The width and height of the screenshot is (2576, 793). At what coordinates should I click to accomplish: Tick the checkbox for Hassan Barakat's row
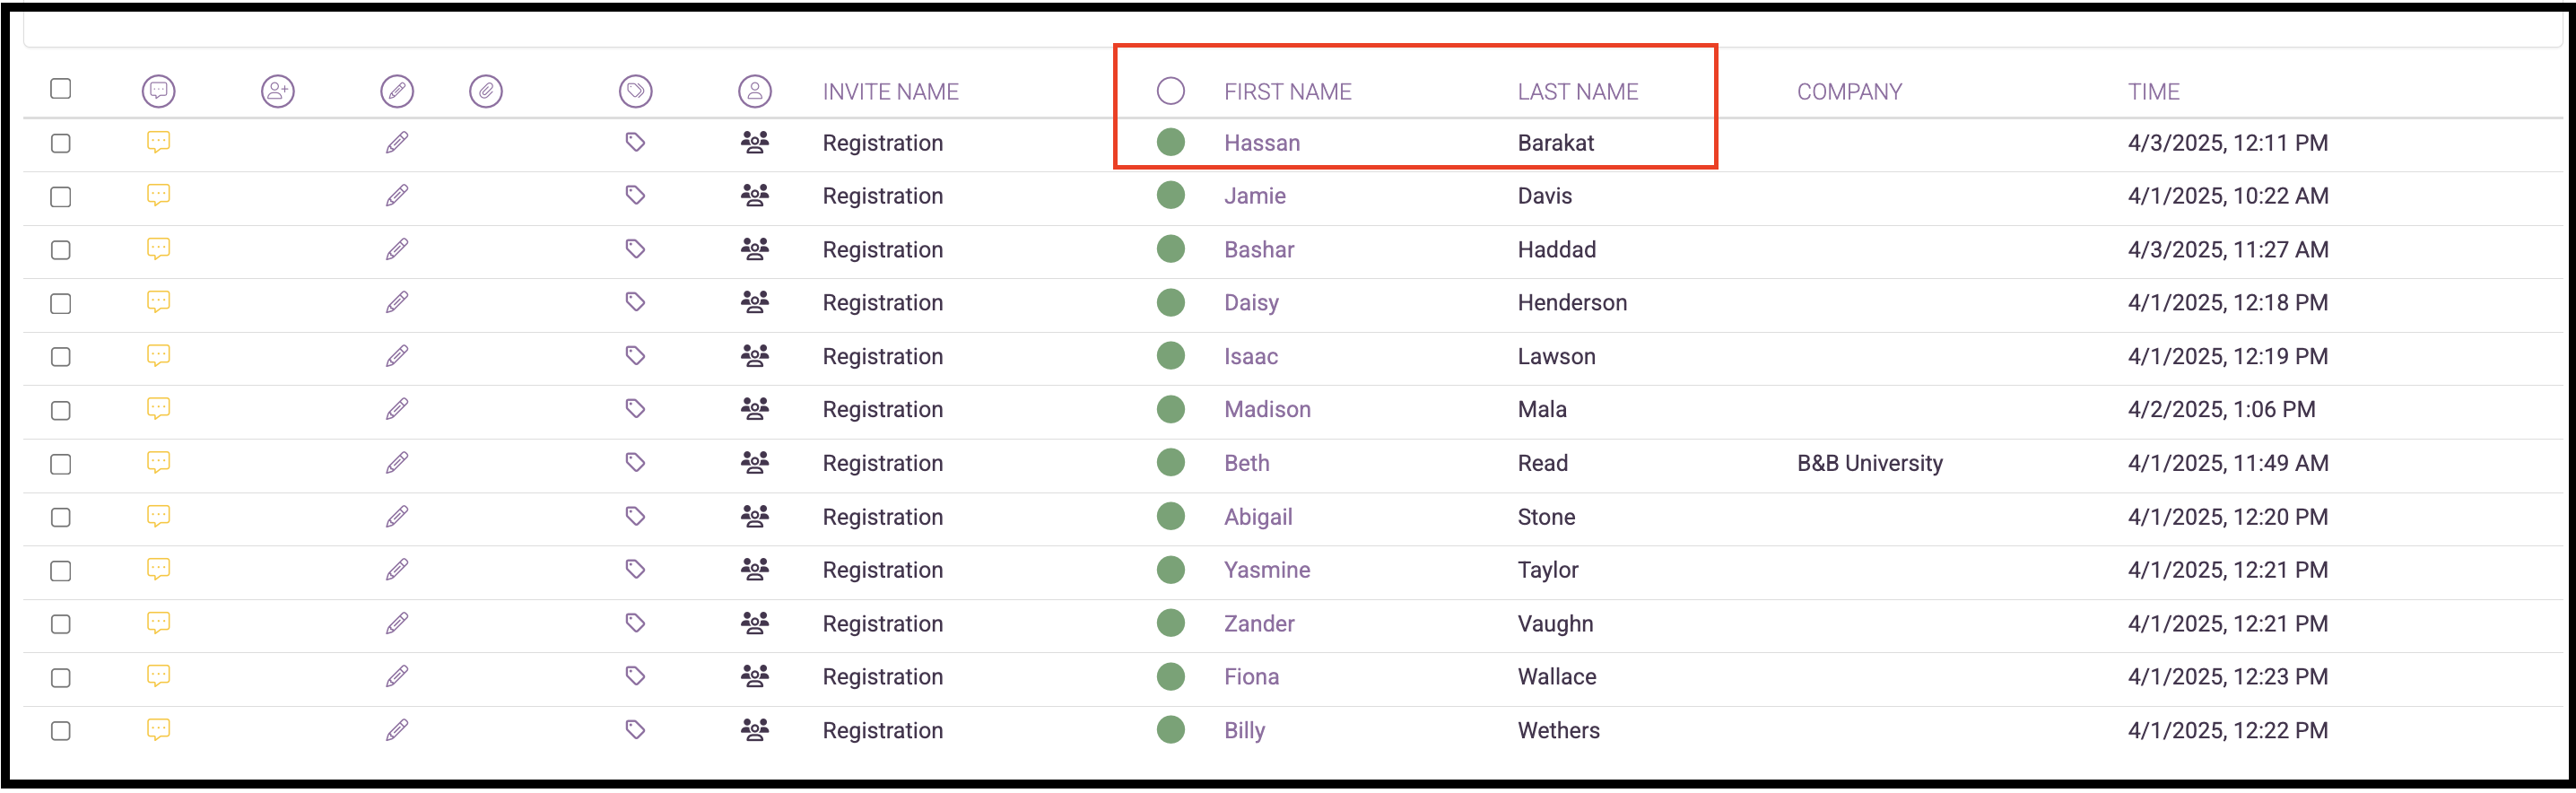pyautogui.click(x=61, y=143)
